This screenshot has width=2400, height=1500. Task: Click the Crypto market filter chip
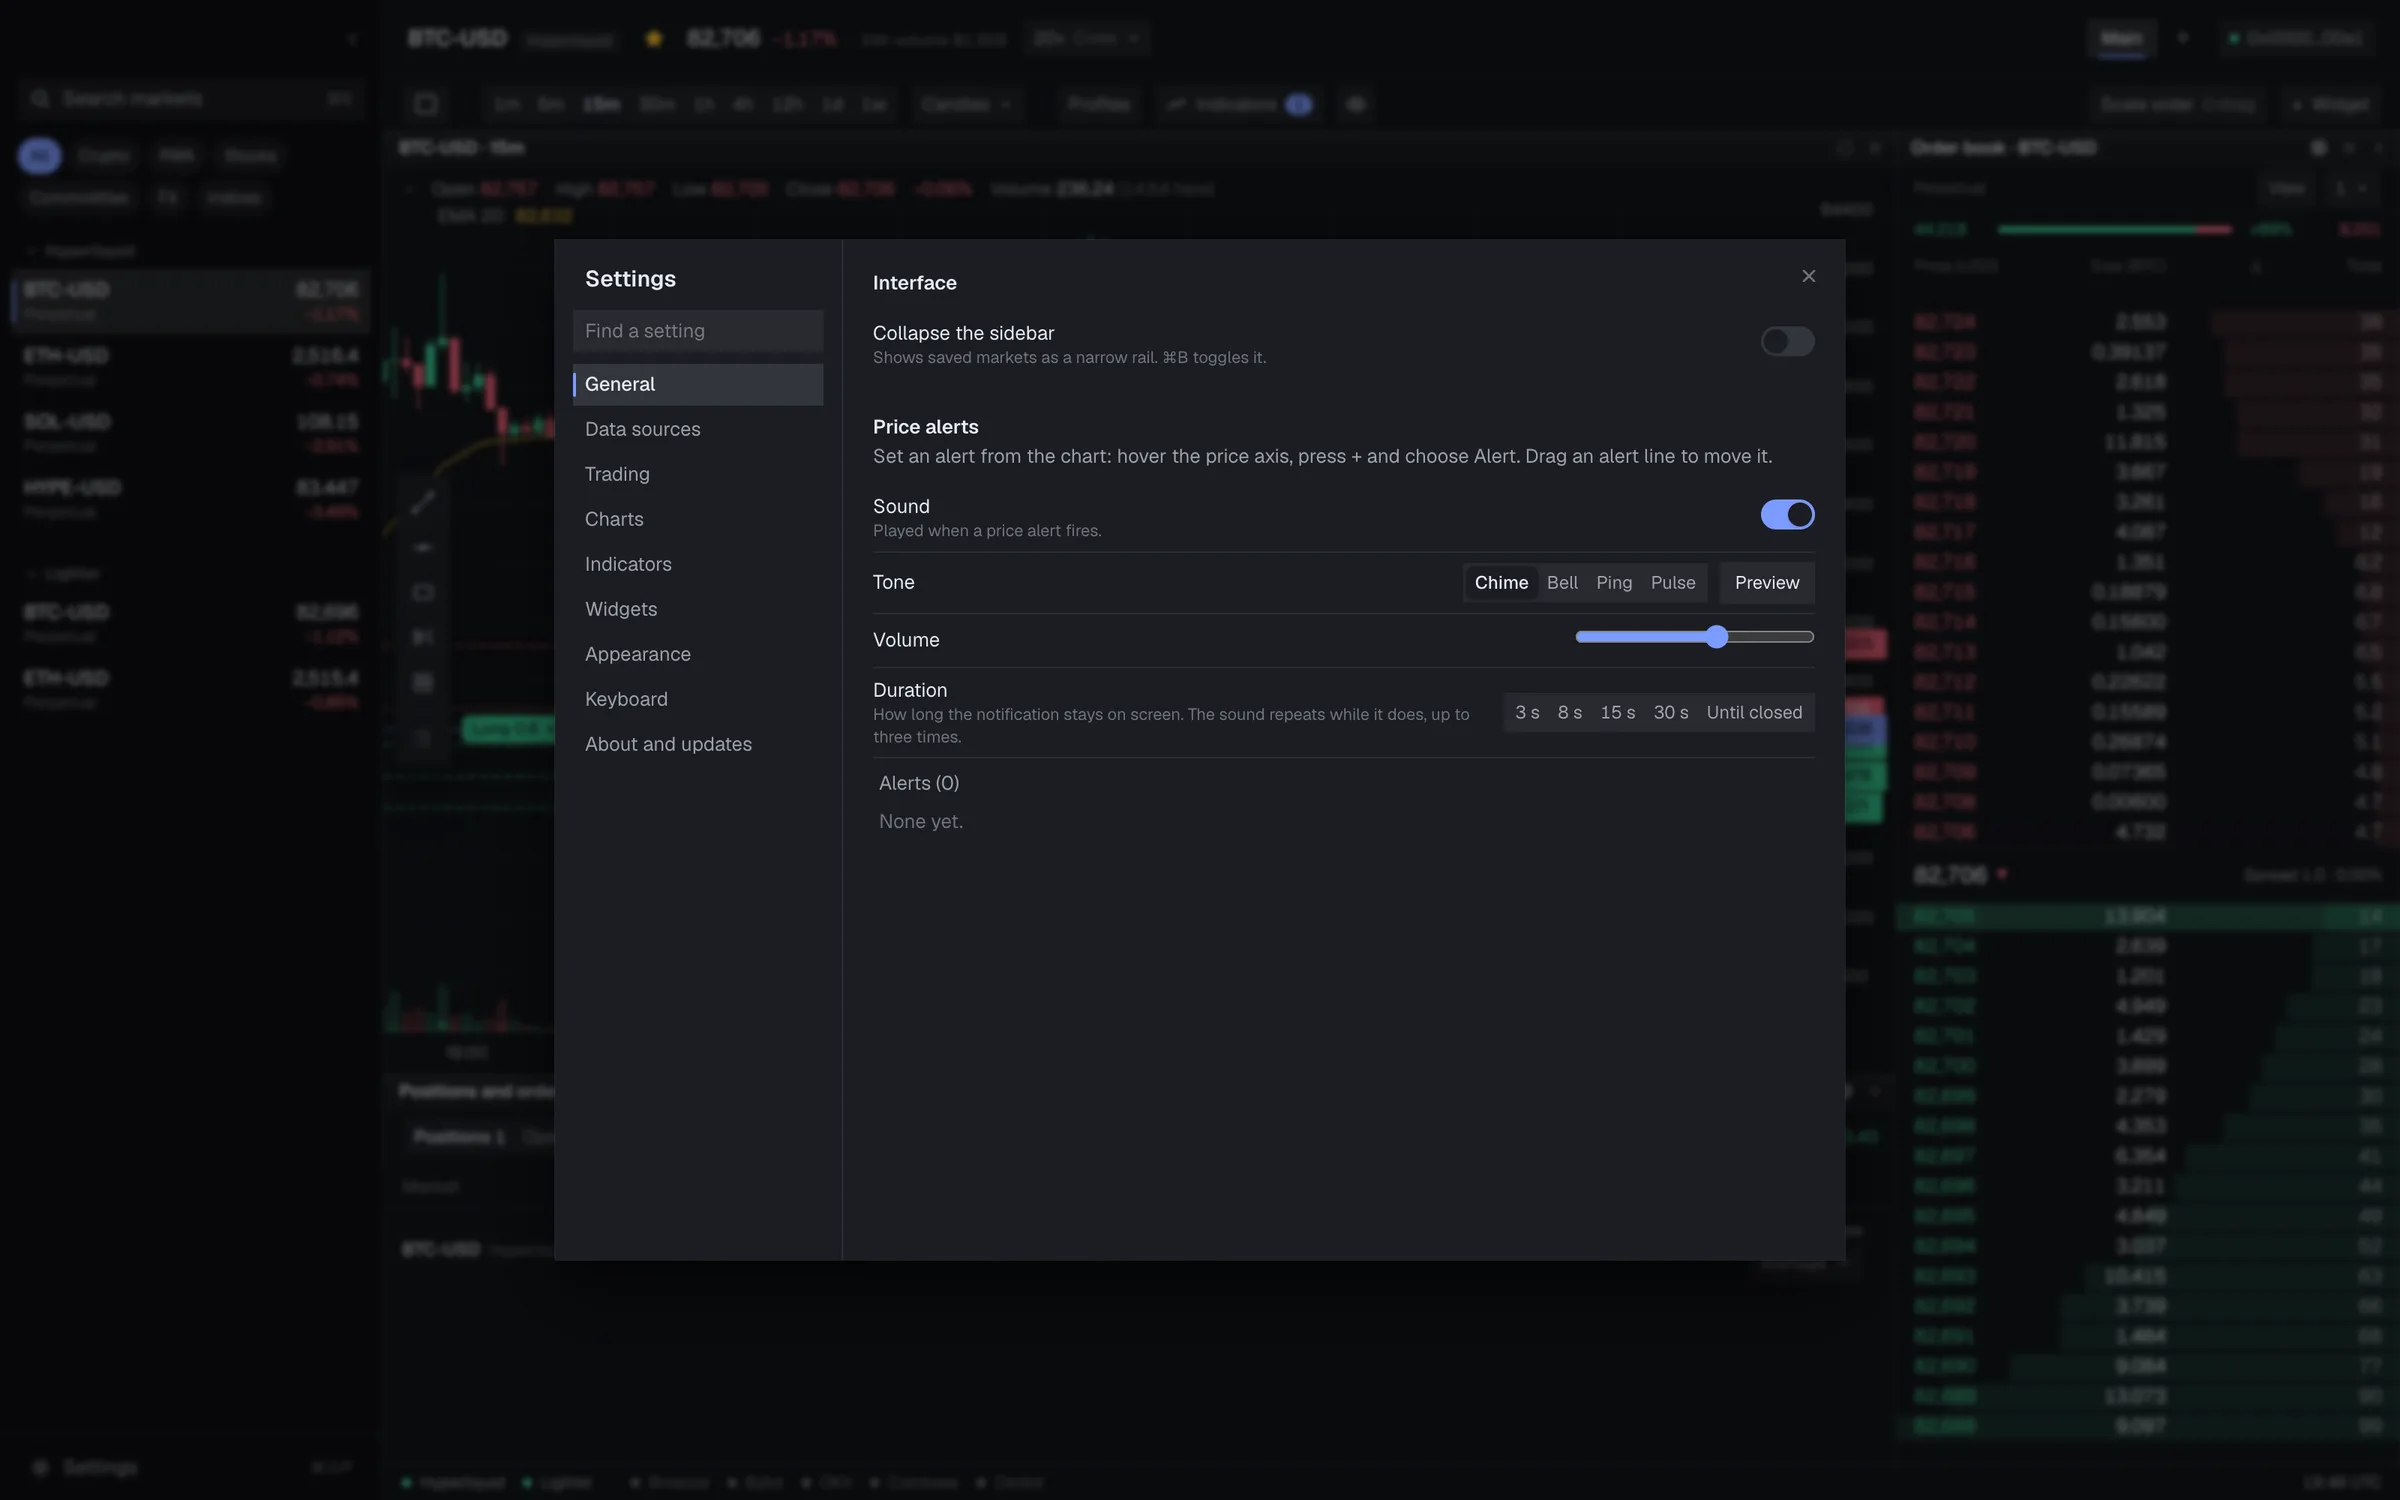click(105, 156)
